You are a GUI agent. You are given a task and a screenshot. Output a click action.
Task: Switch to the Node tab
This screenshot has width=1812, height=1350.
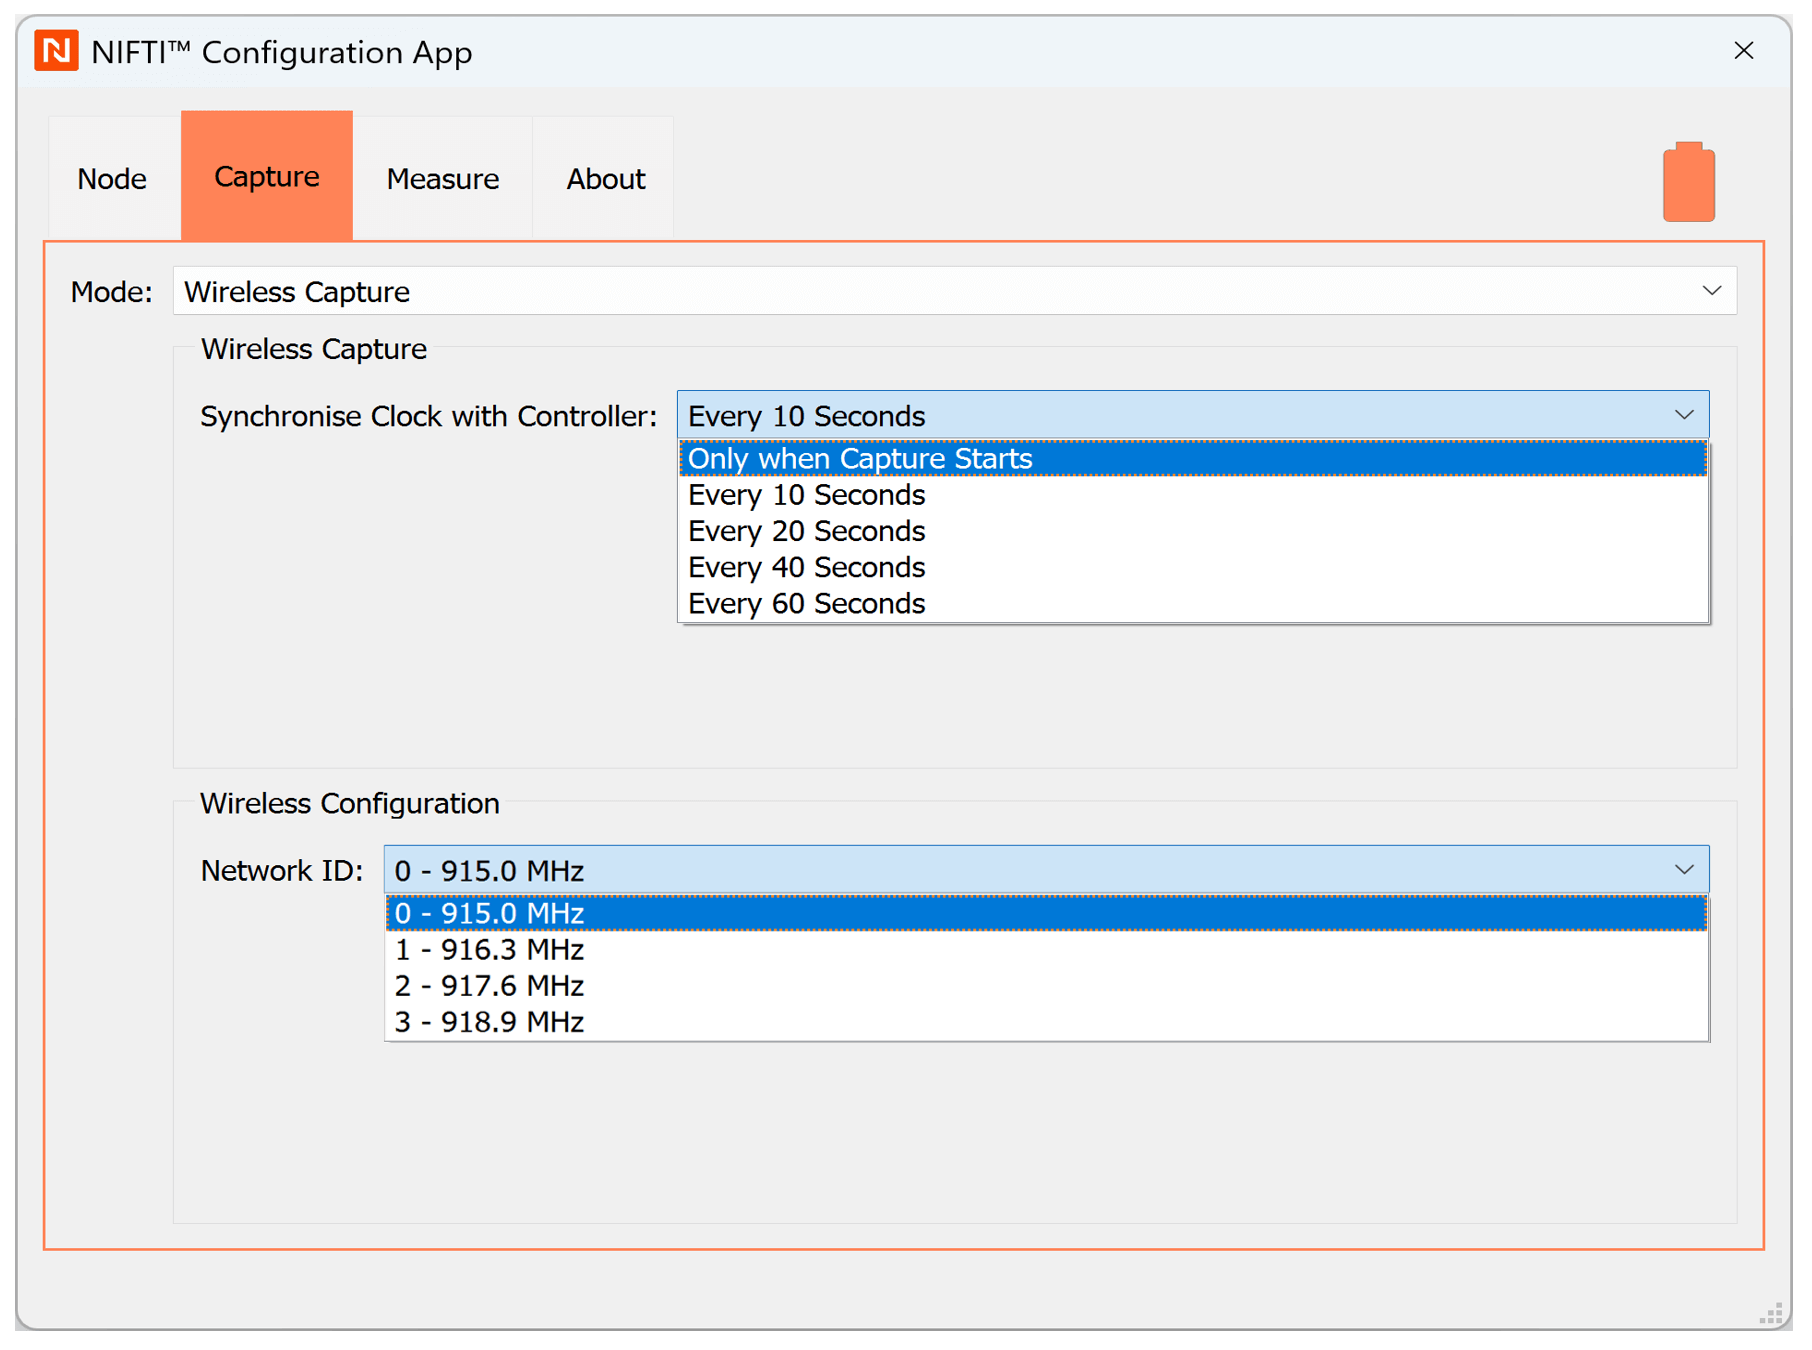tap(112, 179)
